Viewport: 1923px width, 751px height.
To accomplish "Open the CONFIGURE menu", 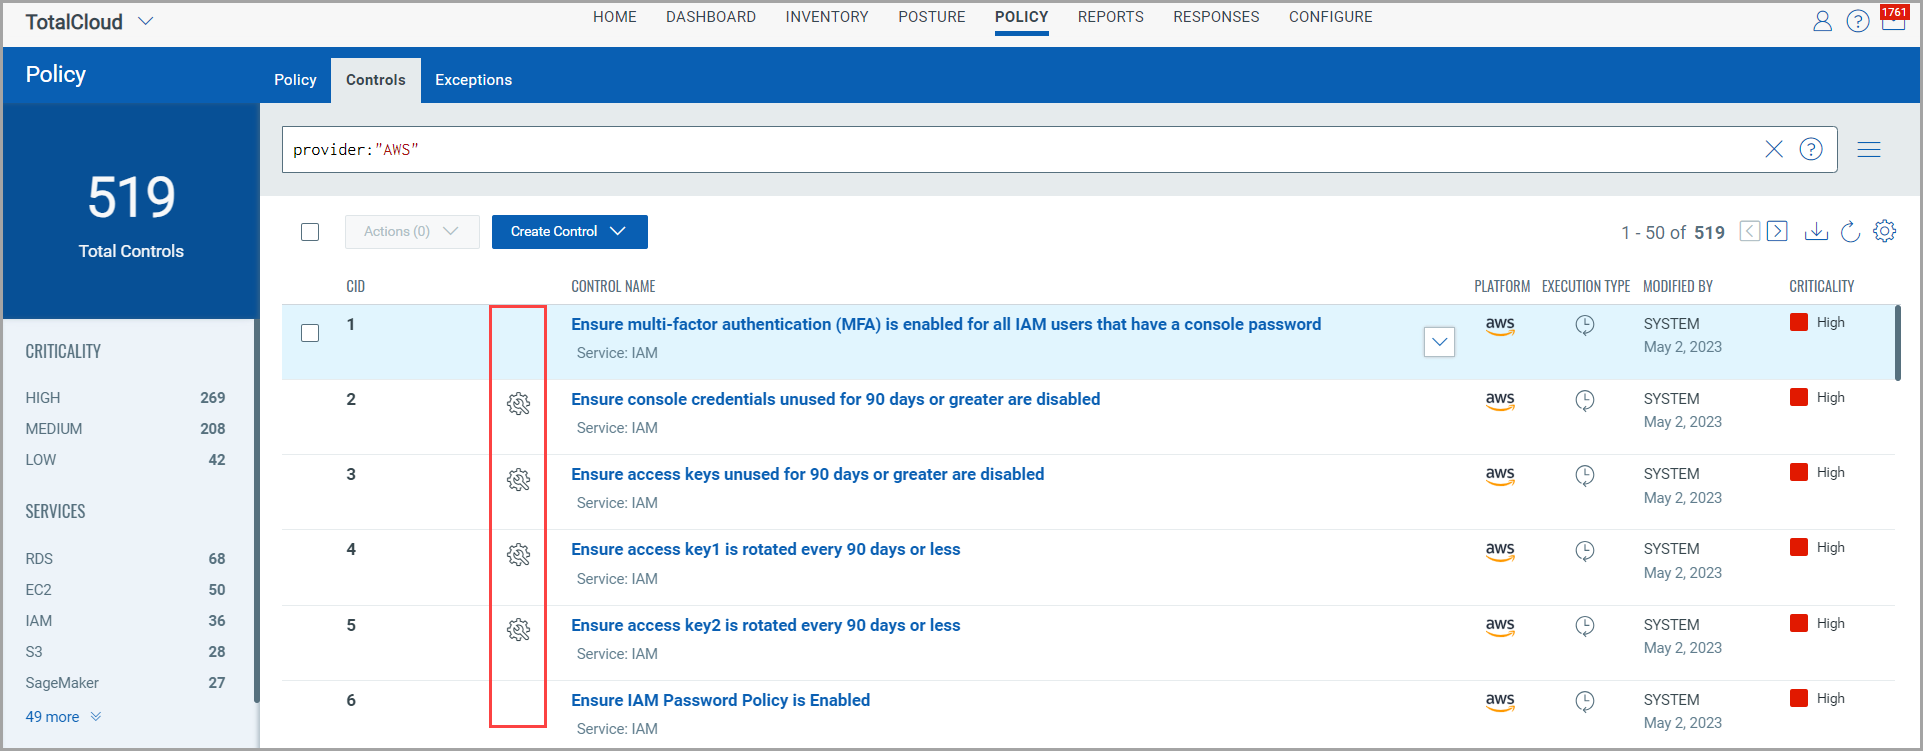I will tap(1331, 17).
